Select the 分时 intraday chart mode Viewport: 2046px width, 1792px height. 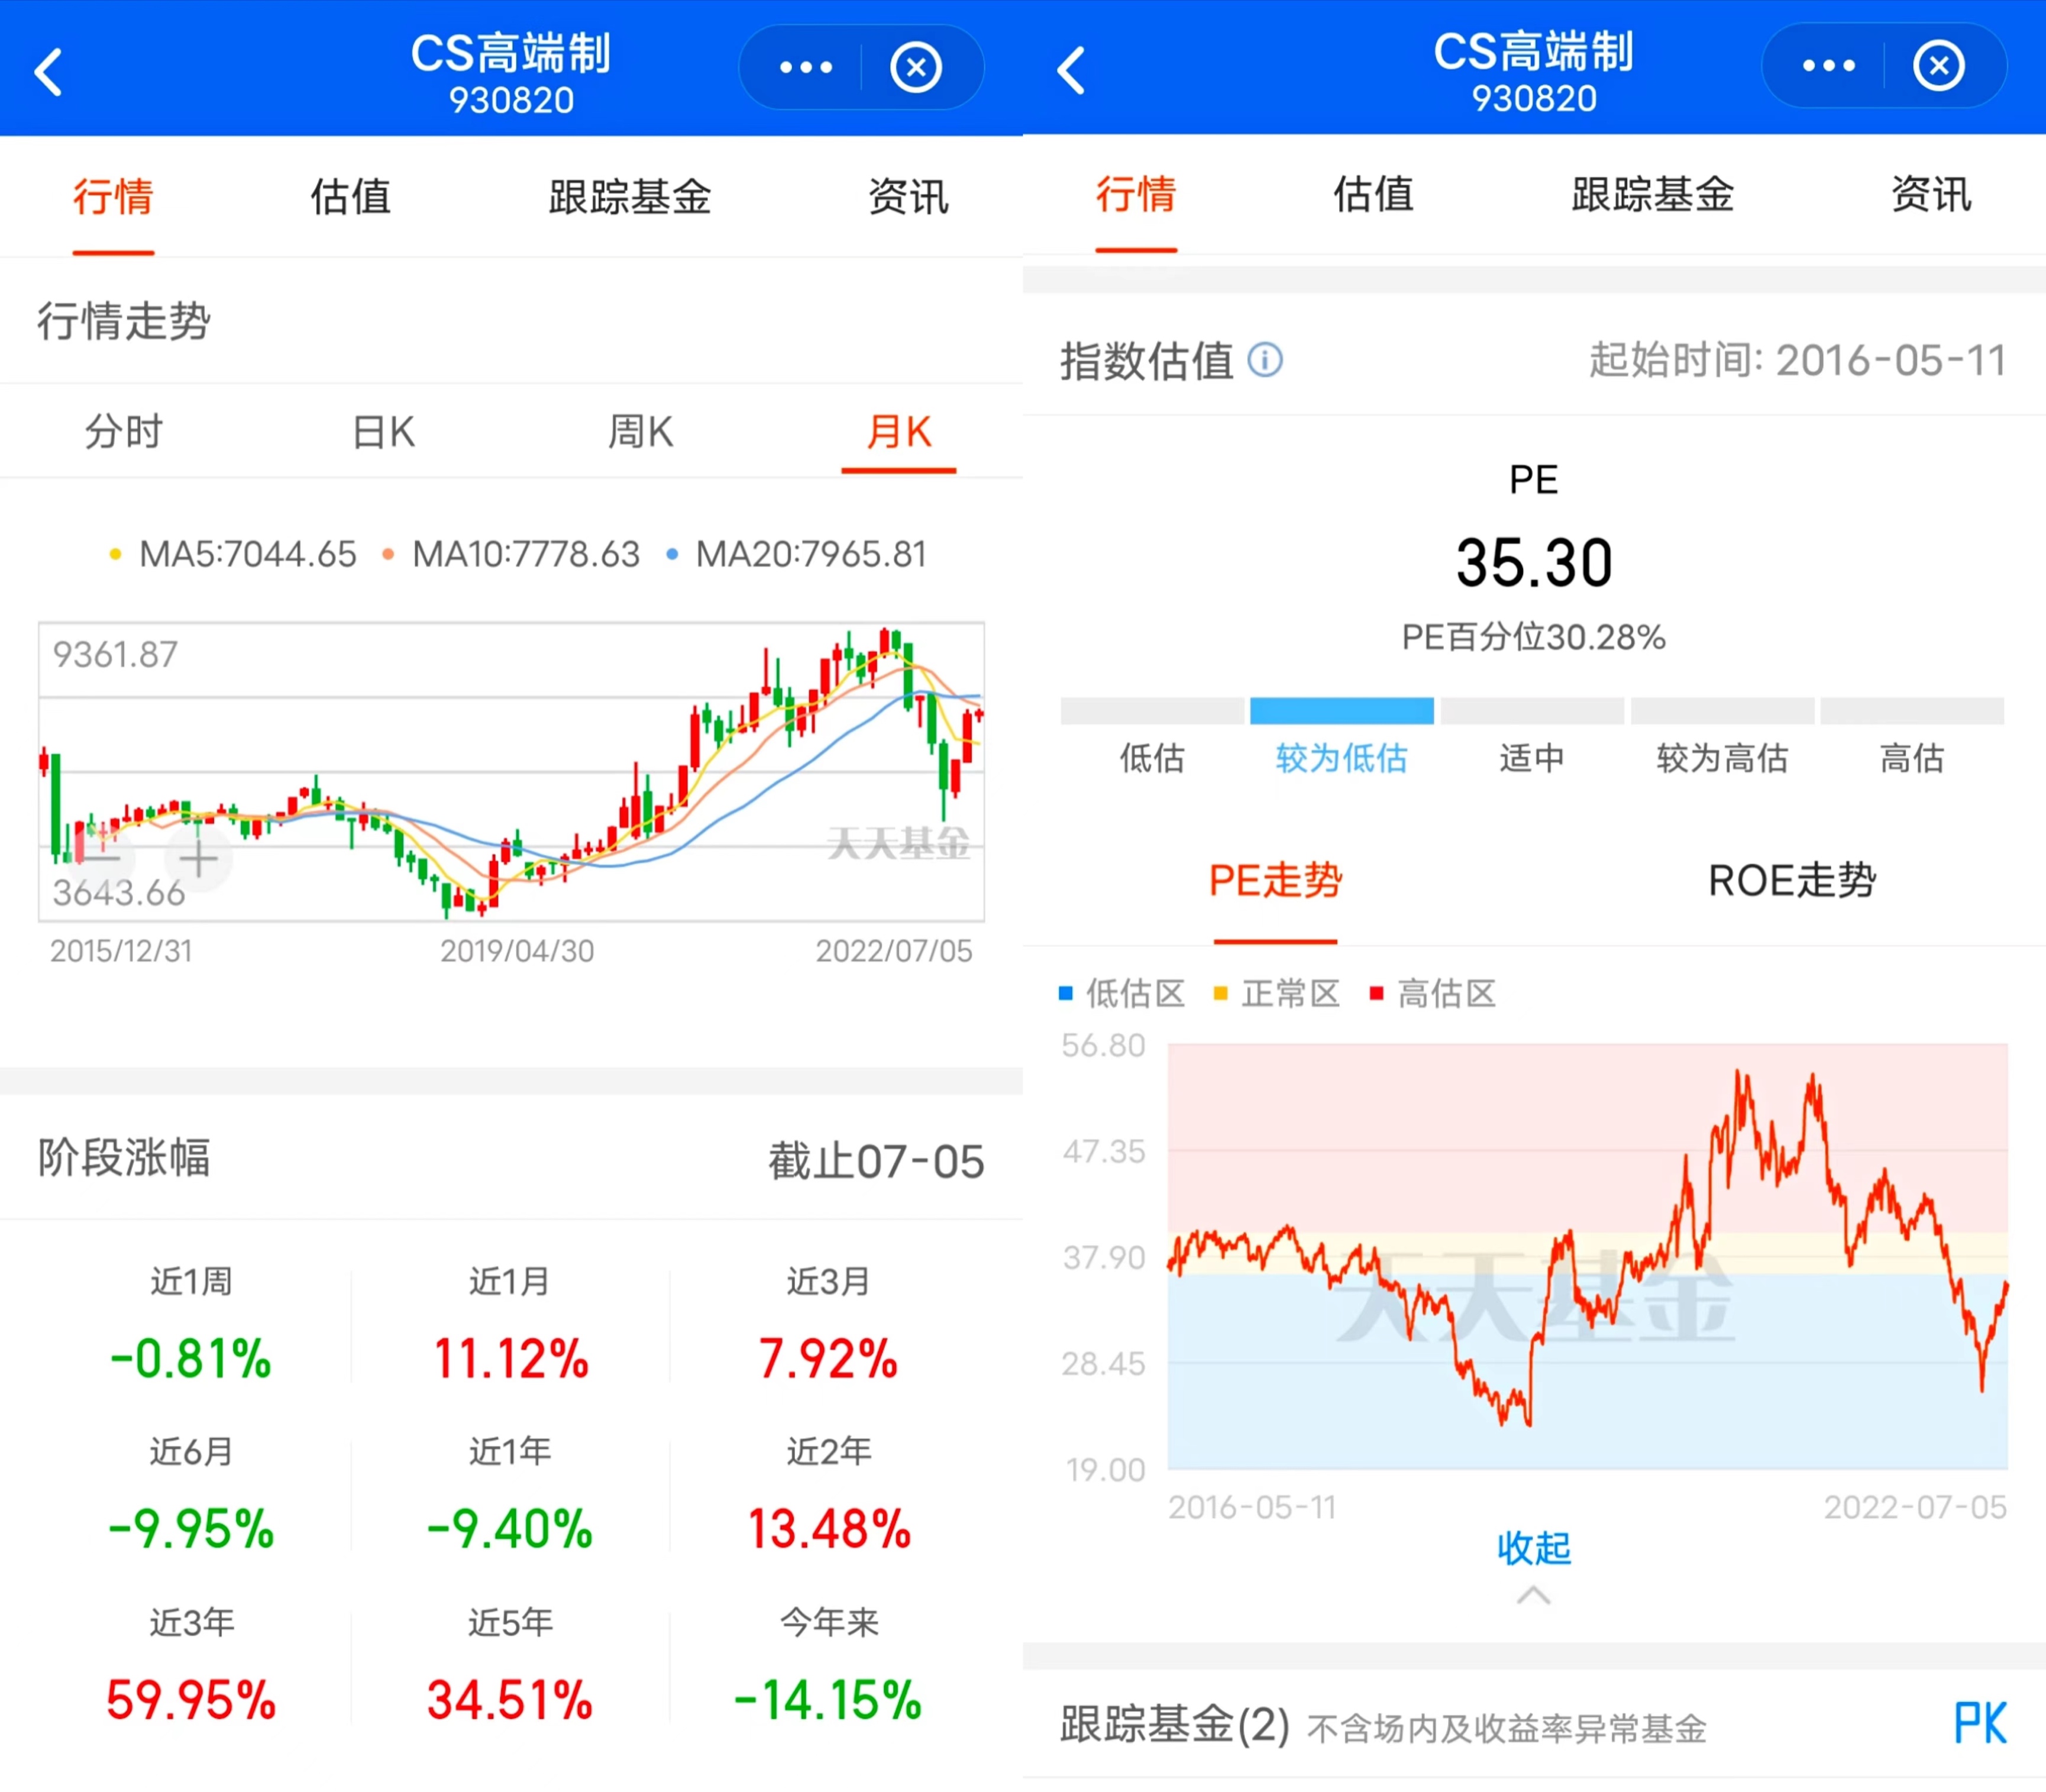[122, 432]
